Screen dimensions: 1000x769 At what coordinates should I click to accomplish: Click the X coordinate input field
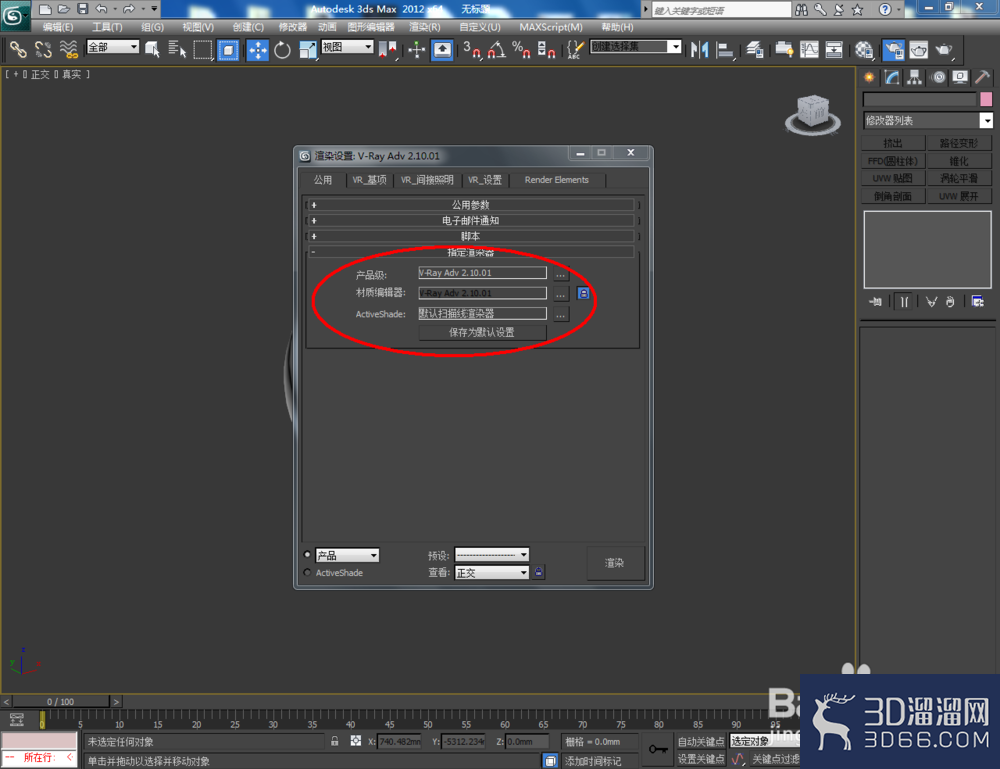coord(399,742)
